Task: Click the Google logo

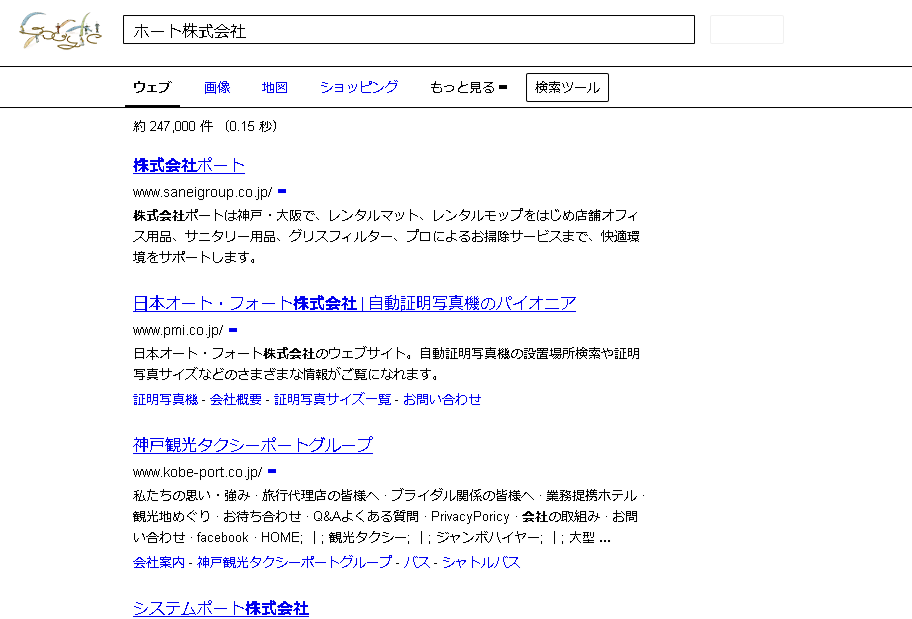Action: (x=60, y=30)
